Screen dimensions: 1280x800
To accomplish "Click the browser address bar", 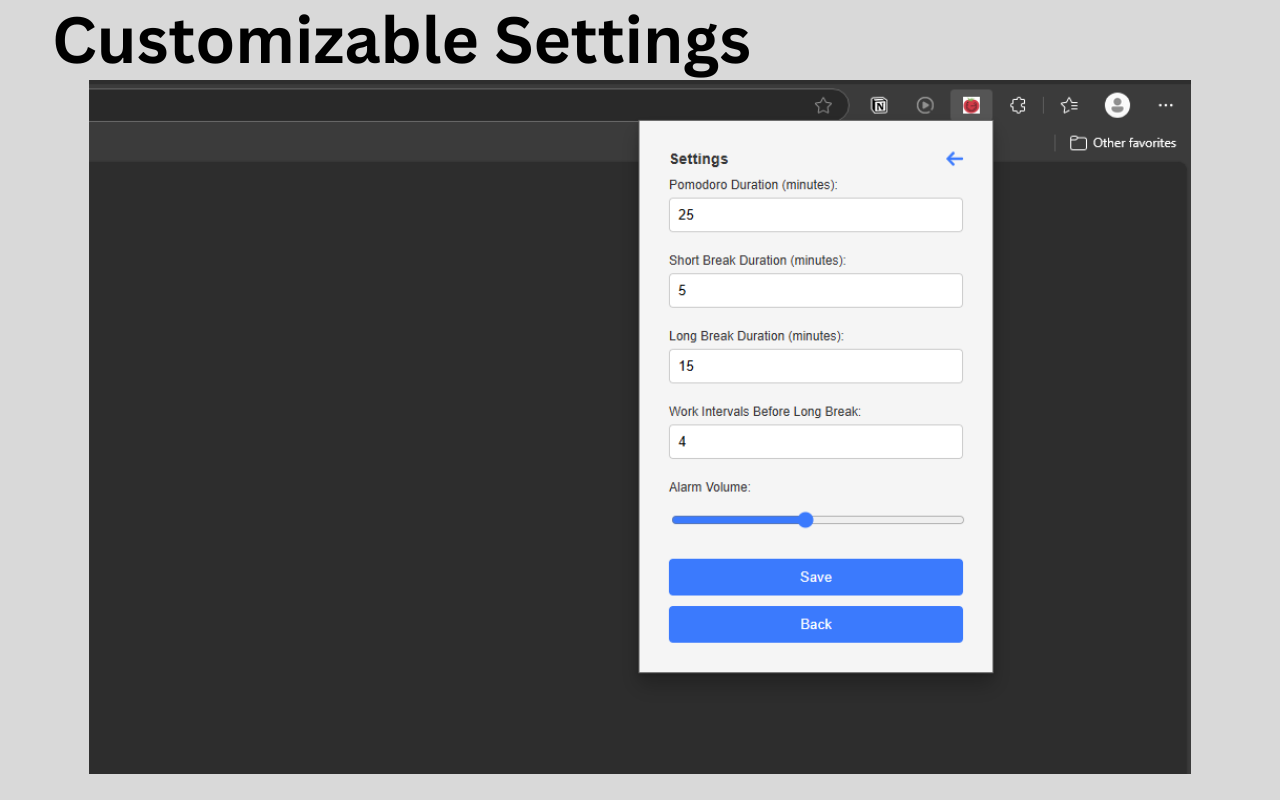I will pyautogui.click(x=450, y=105).
